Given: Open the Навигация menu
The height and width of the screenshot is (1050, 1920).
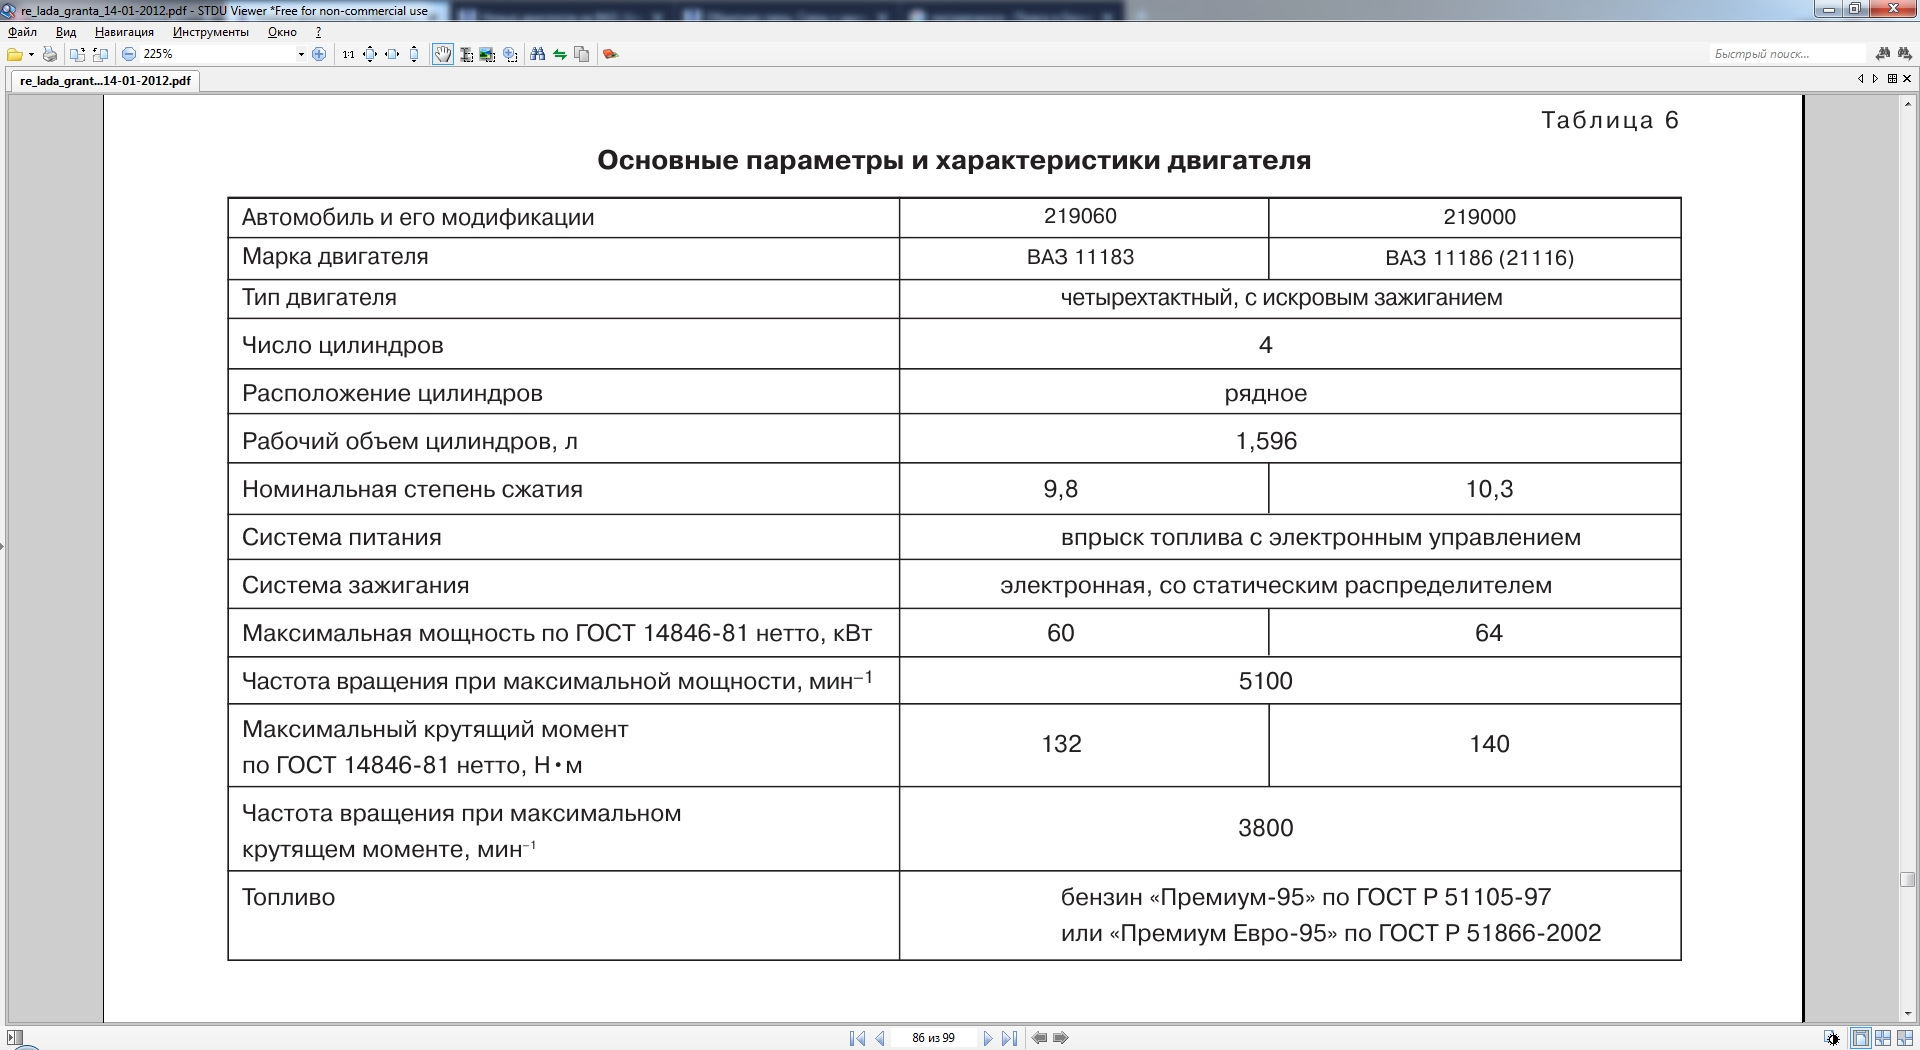Looking at the screenshot, I should pos(124,32).
